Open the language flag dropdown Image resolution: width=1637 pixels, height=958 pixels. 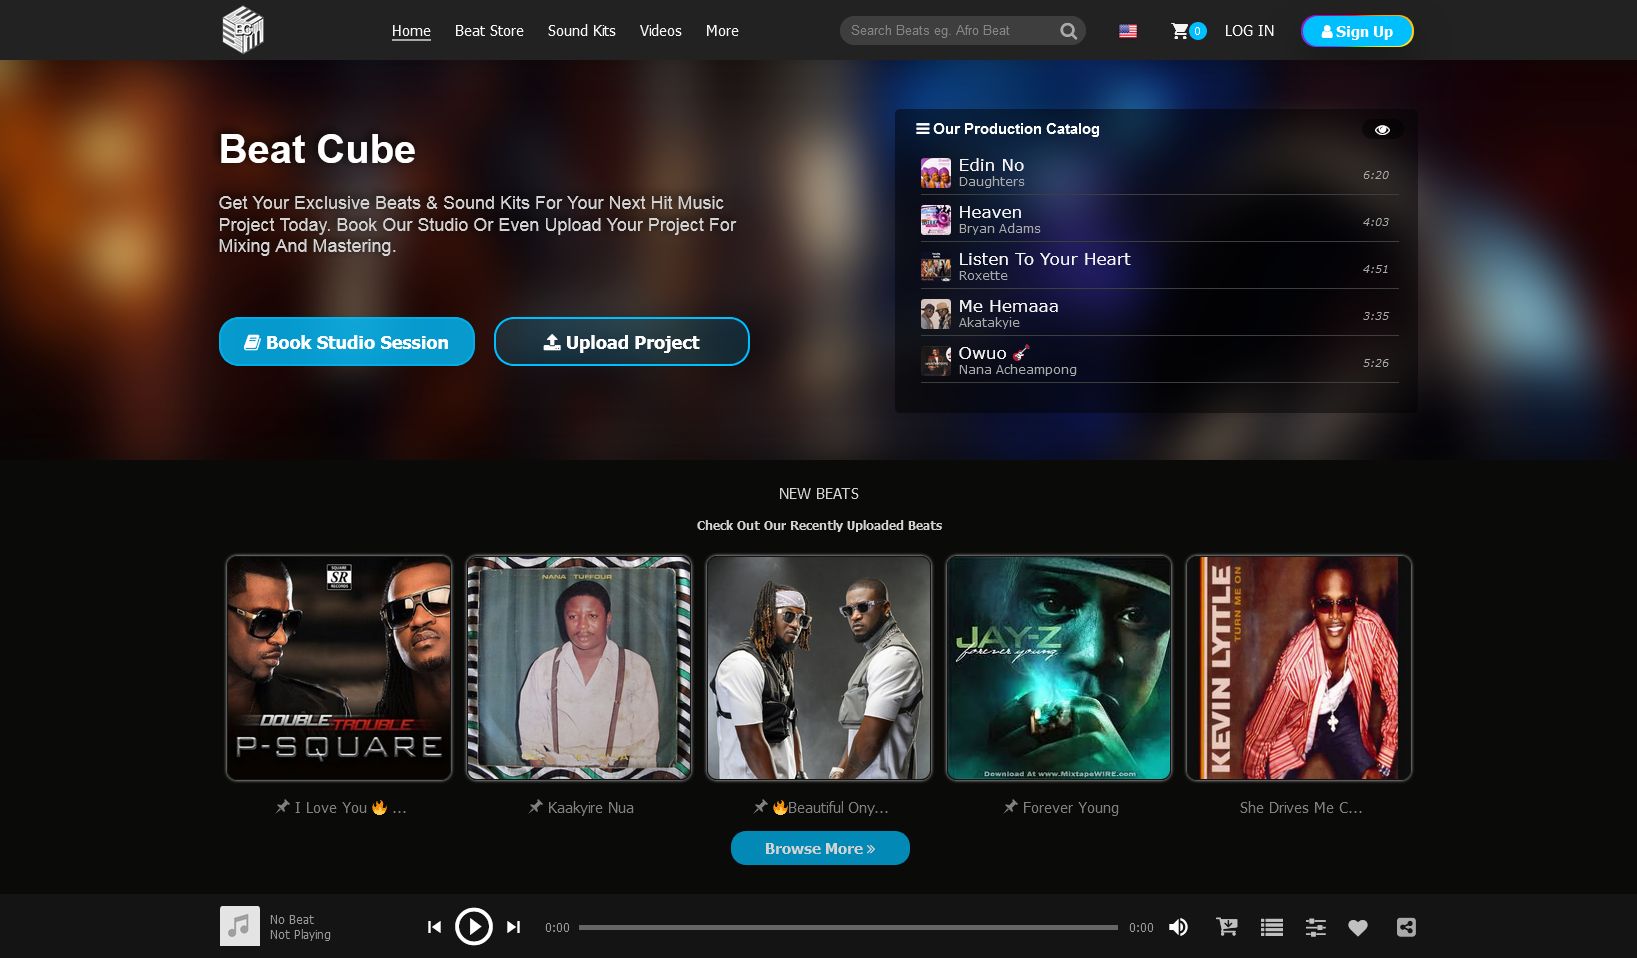click(x=1128, y=31)
